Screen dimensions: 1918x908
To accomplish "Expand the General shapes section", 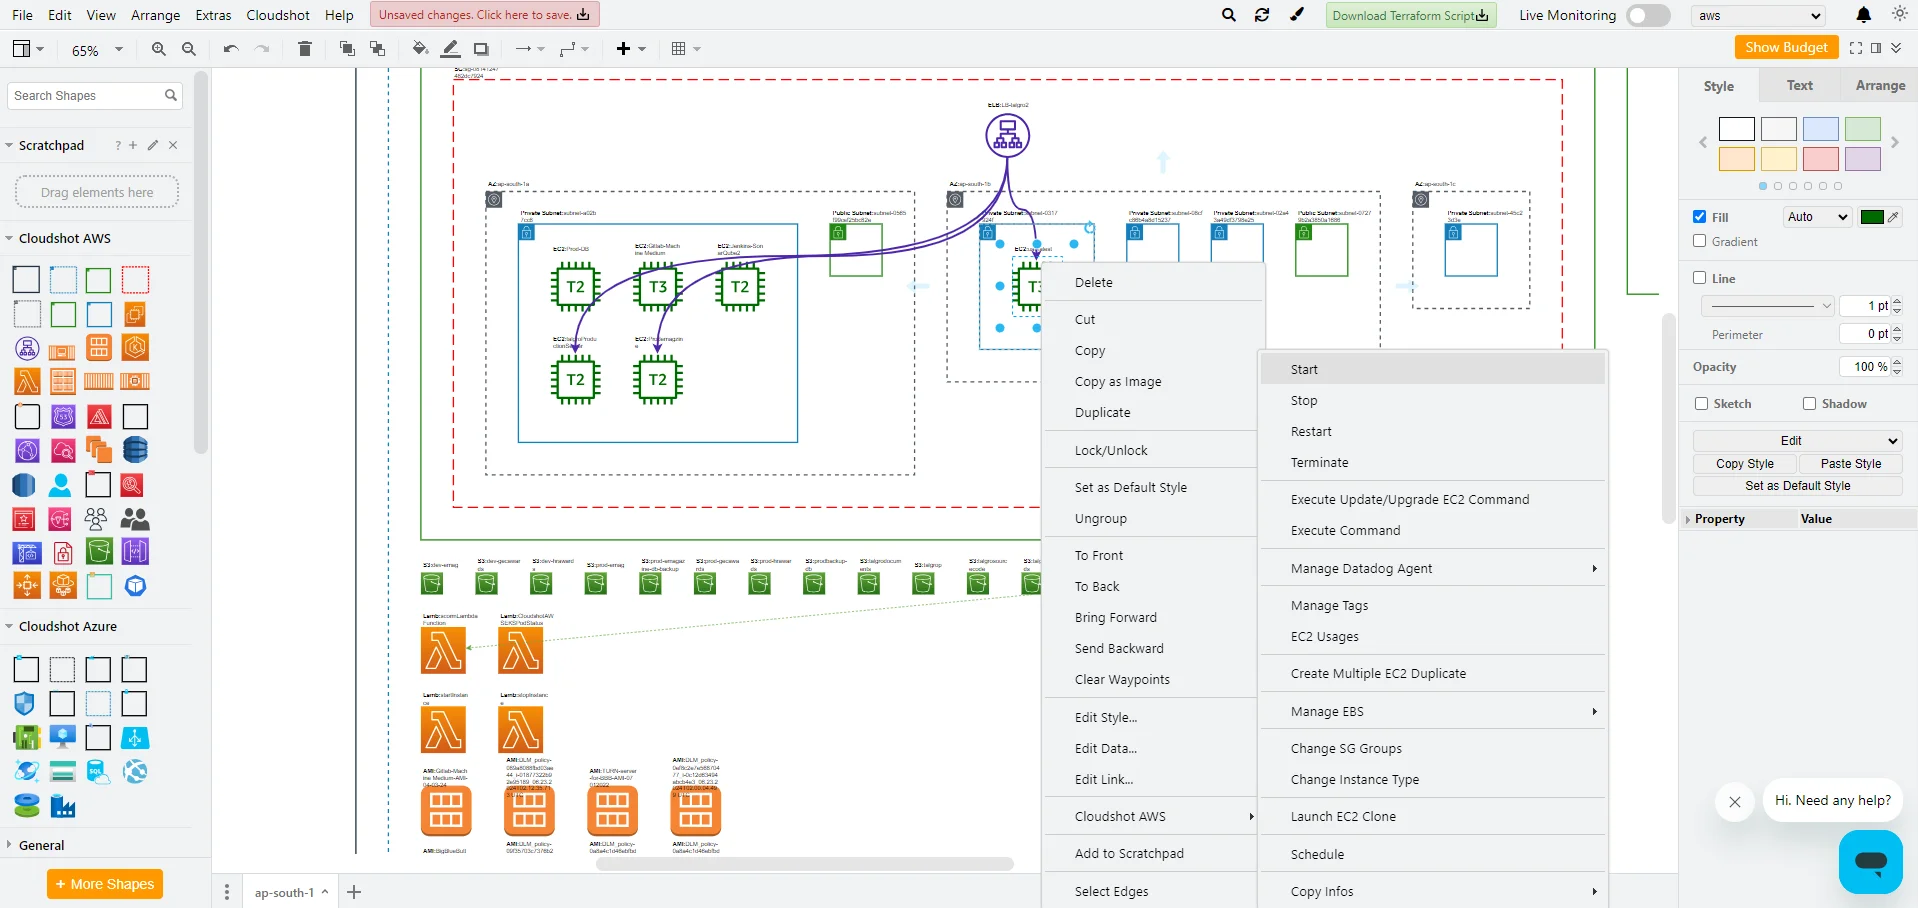I will coord(41,845).
